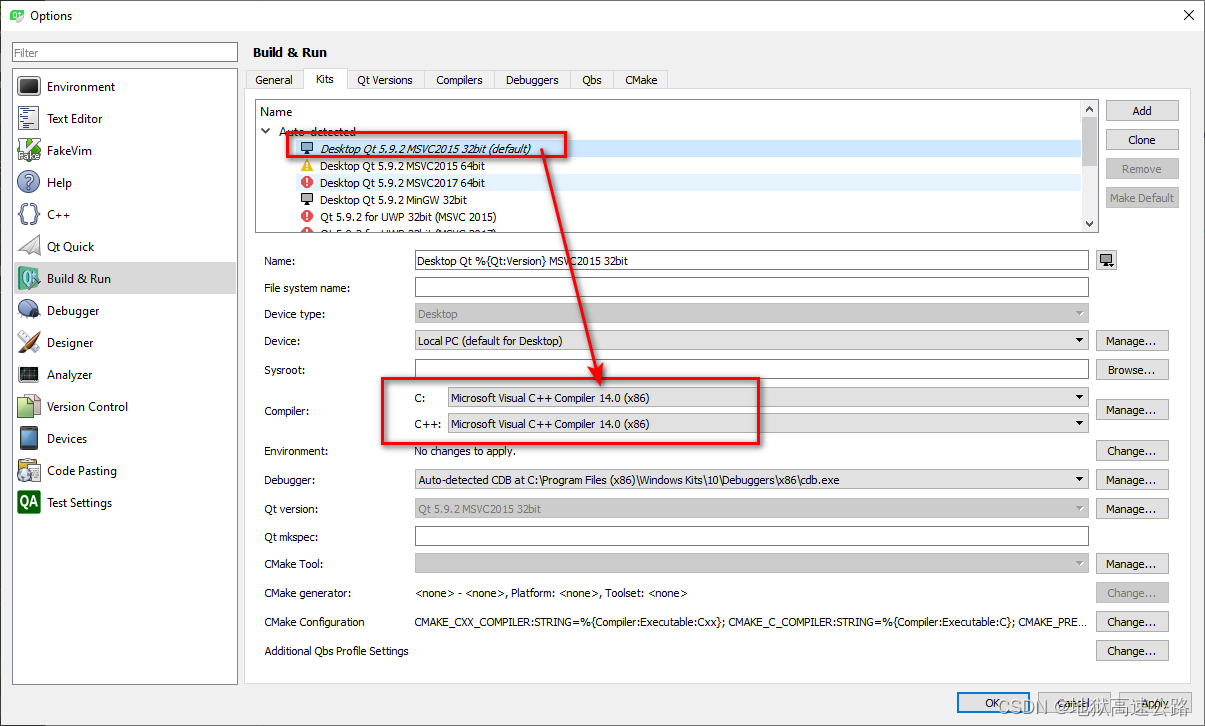The height and width of the screenshot is (726, 1205).
Task: Open FakeVim settings icon
Action: pos(29,151)
